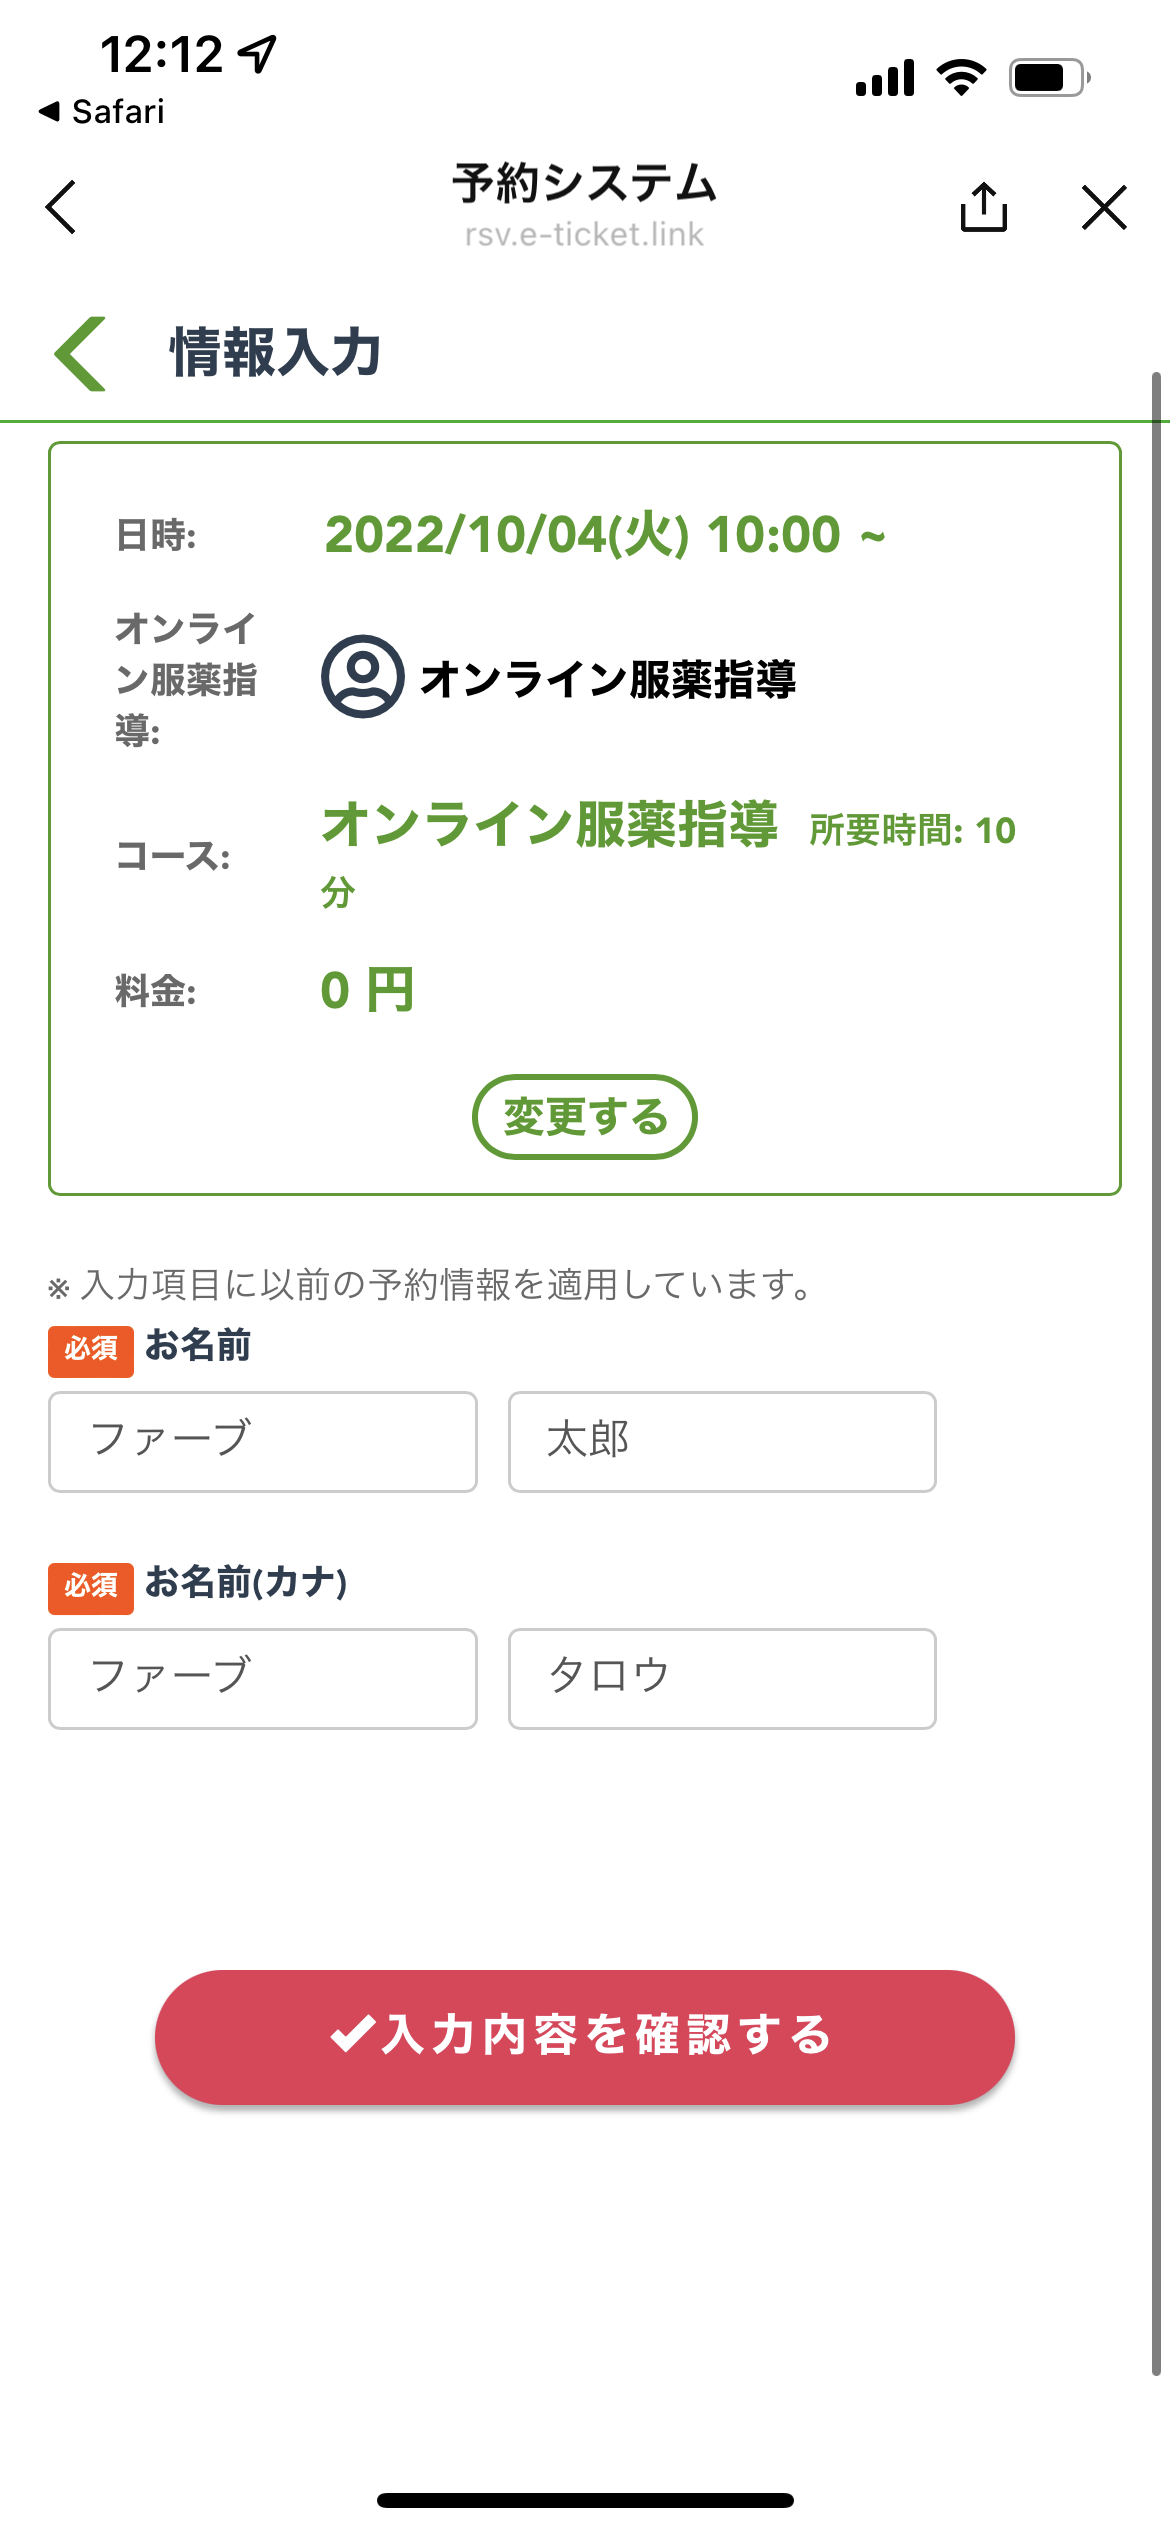
Task: Return to Safari via status bar link
Action: tap(102, 112)
